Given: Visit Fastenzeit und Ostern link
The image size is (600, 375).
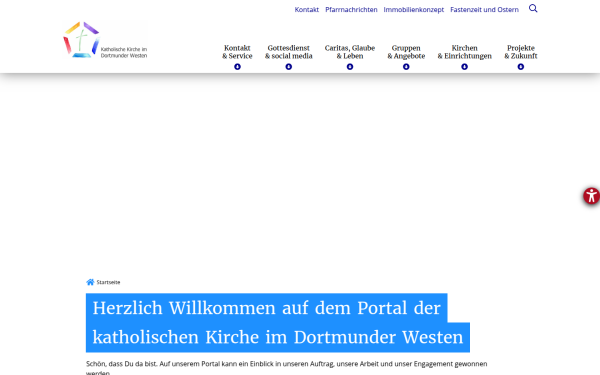Looking at the screenshot, I should click(484, 10).
